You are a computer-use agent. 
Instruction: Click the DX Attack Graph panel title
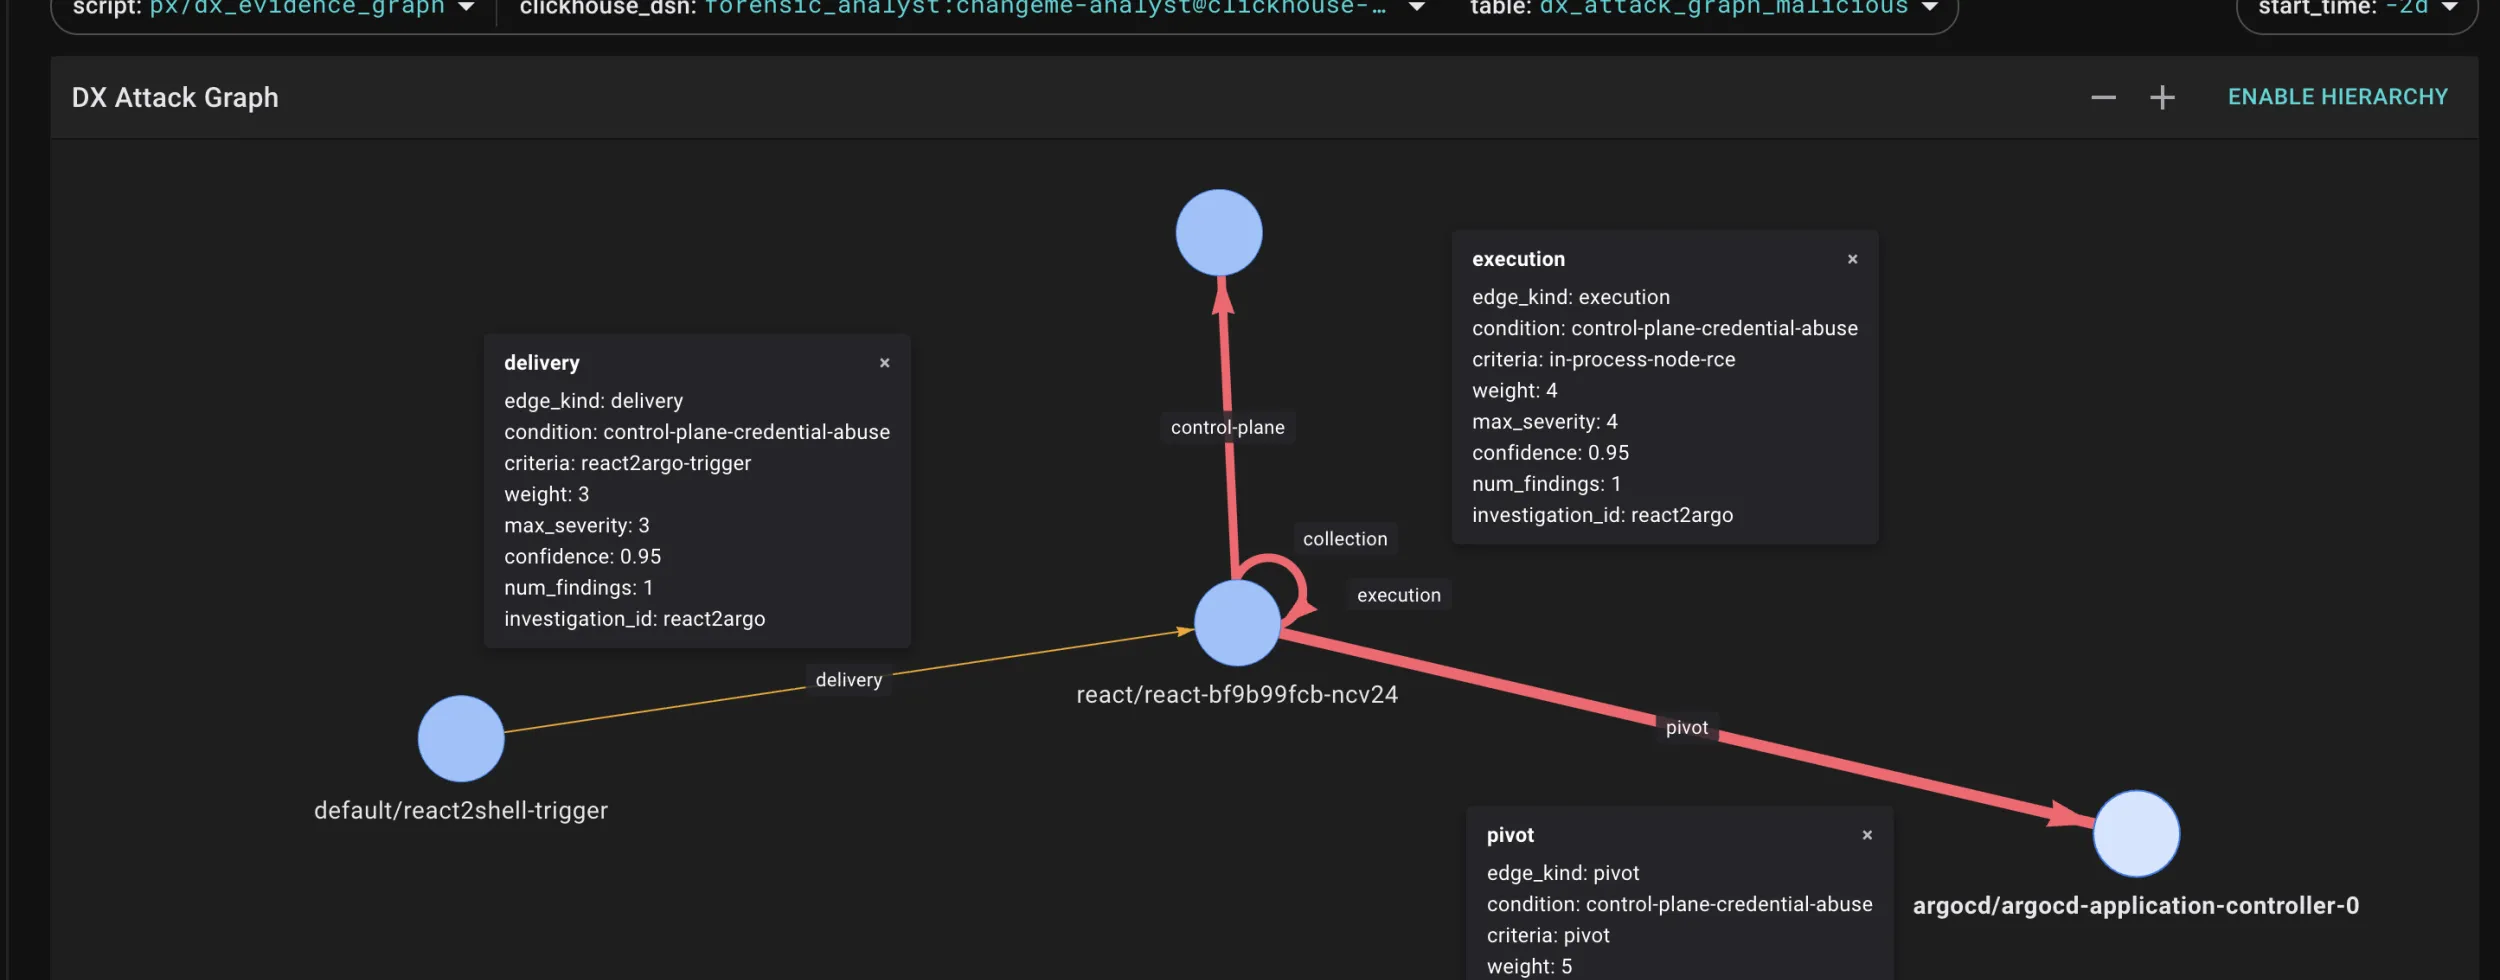tap(175, 98)
